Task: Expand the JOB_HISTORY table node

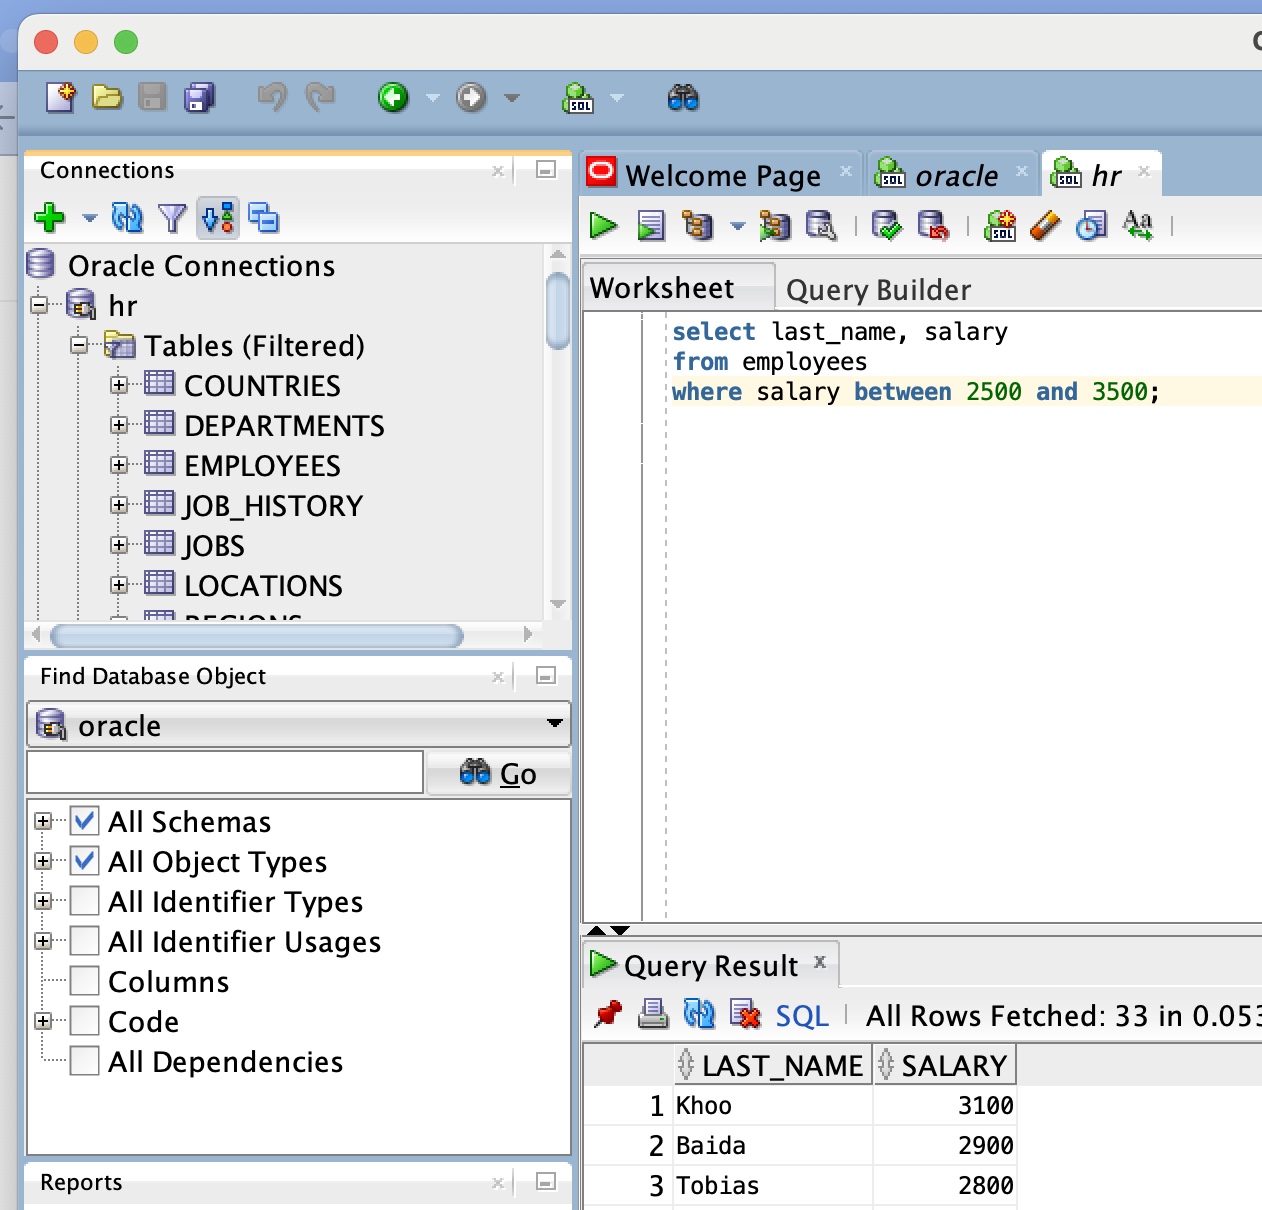Action: pos(119,505)
